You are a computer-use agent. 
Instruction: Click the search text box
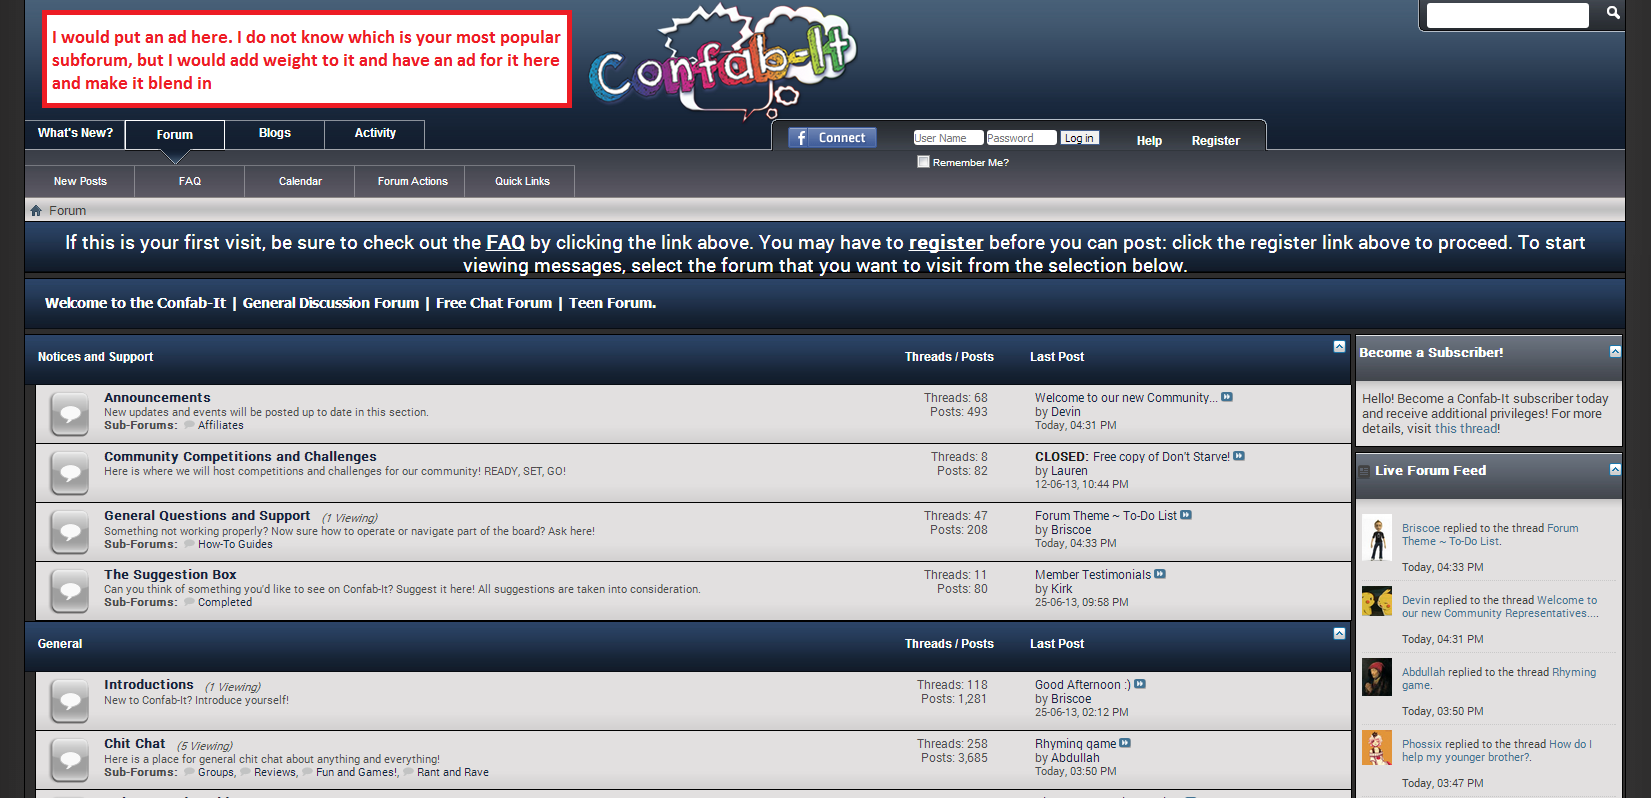click(x=1507, y=15)
